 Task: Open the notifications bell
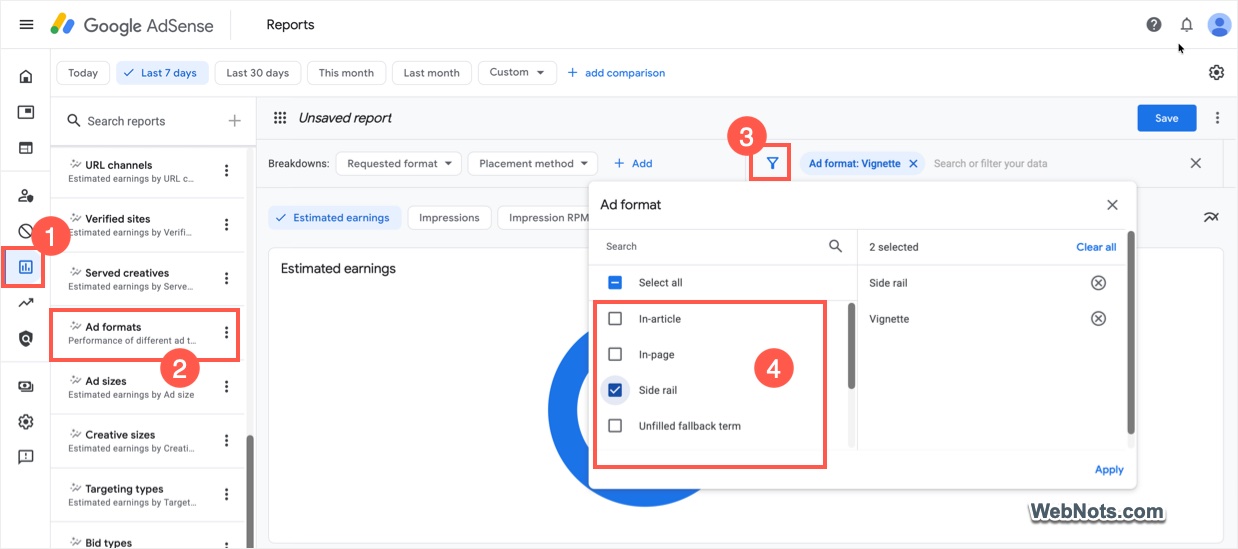(x=1186, y=24)
